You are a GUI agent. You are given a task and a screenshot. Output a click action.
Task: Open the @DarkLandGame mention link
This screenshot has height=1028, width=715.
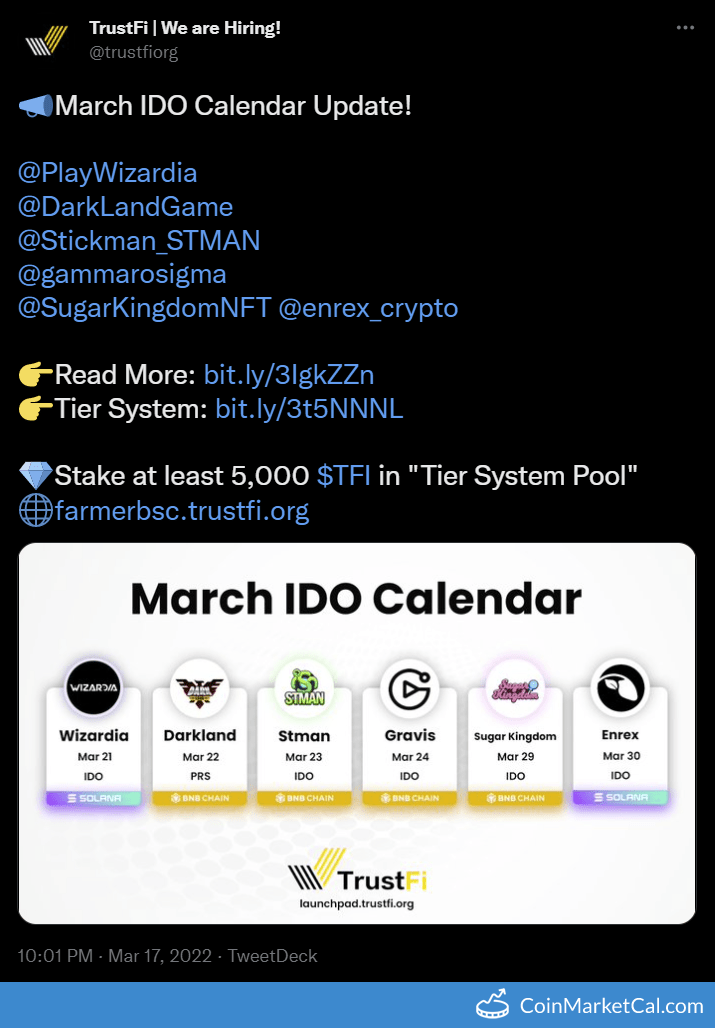(125, 207)
